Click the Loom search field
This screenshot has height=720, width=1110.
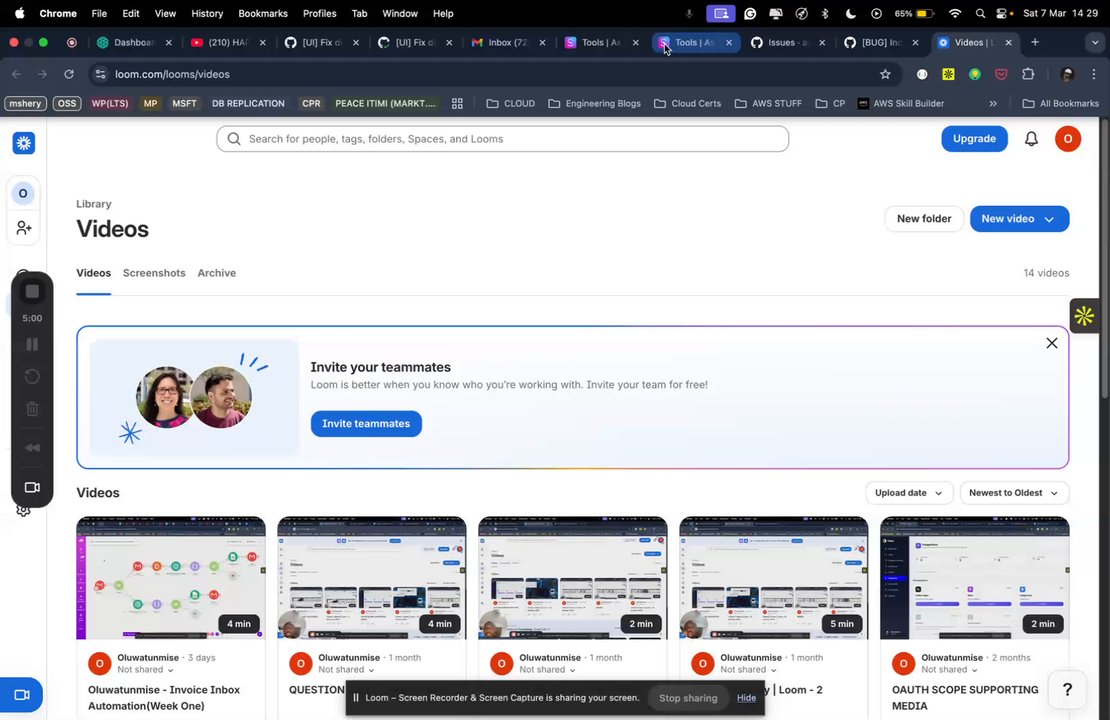pos(503,139)
